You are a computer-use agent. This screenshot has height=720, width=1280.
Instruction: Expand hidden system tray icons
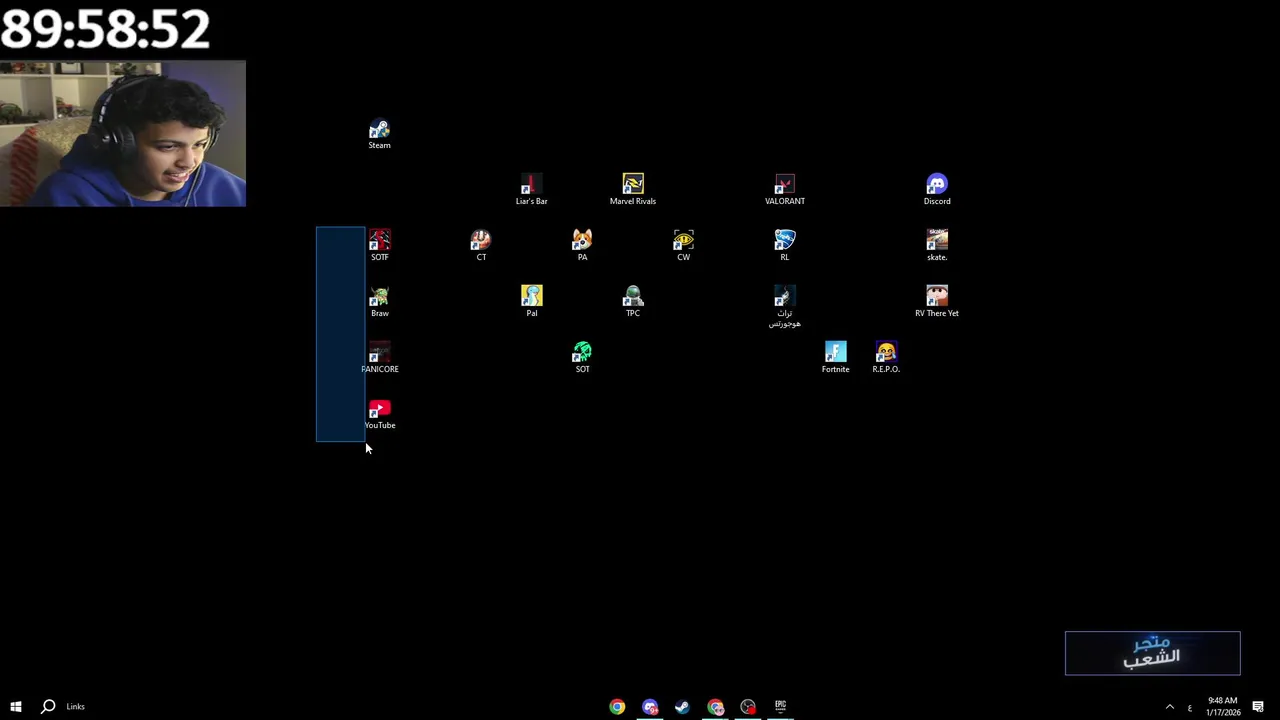pyautogui.click(x=1169, y=707)
